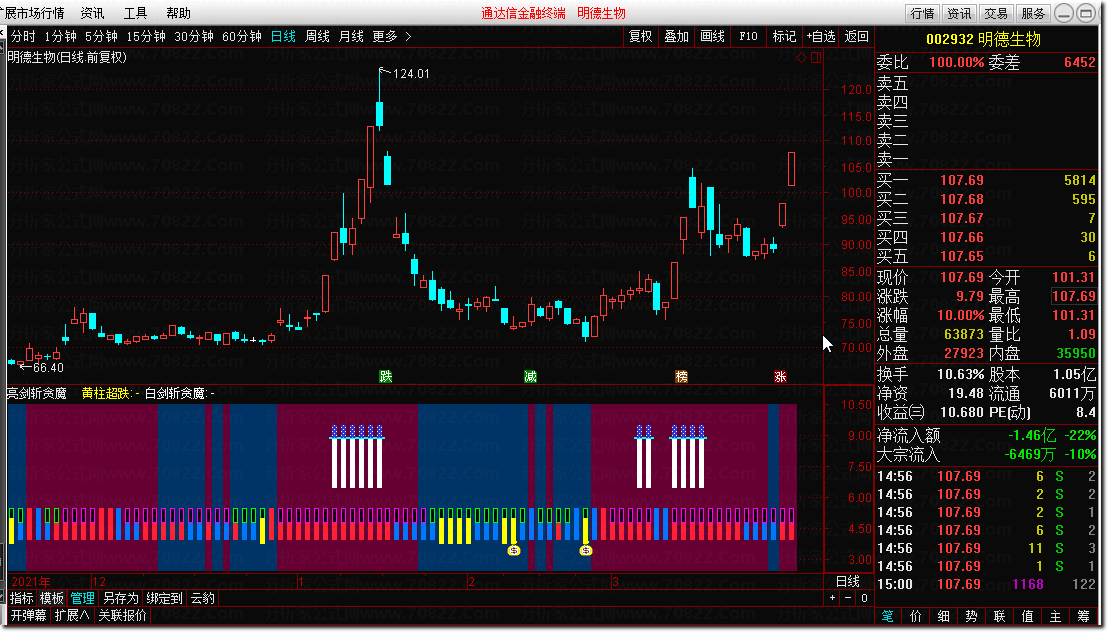This screenshot has width=1110, height=633.
Task: Click the 交易 trade button
Action: tap(996, 13)
